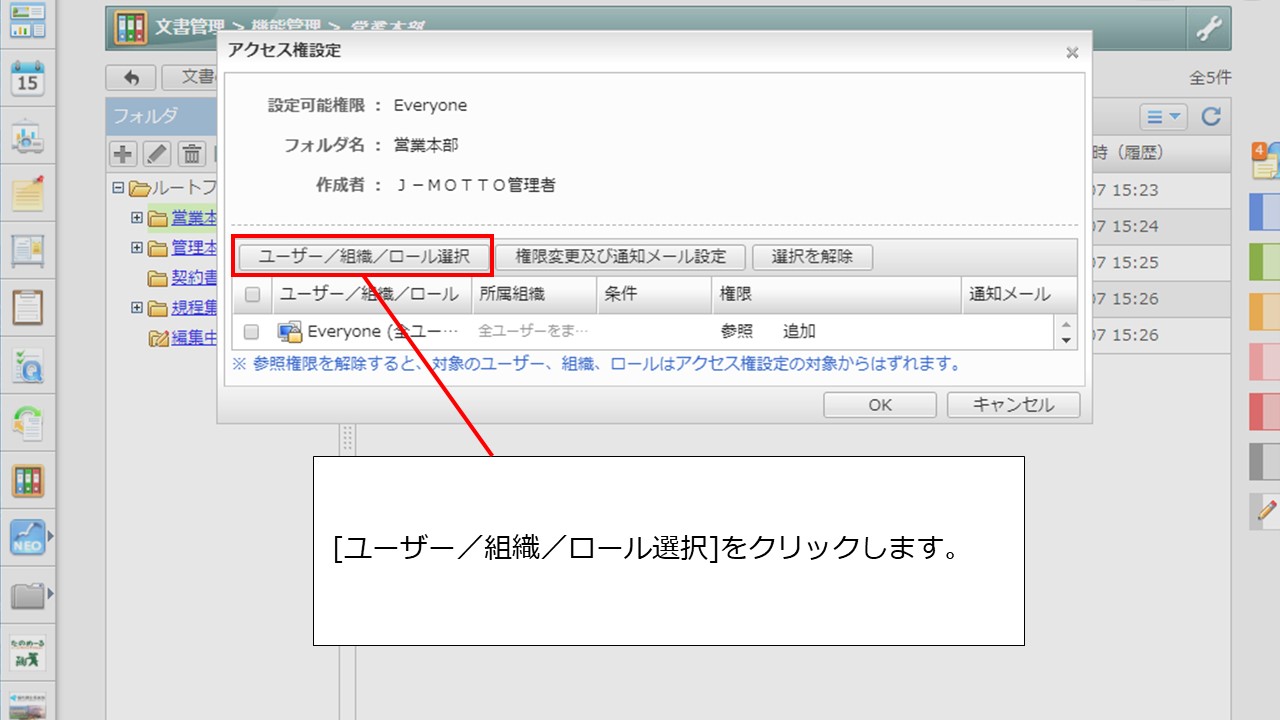The image size is (1280, 720).
Task: Click down arrow on permissions list scrollbar
Action: point(1066,340)
